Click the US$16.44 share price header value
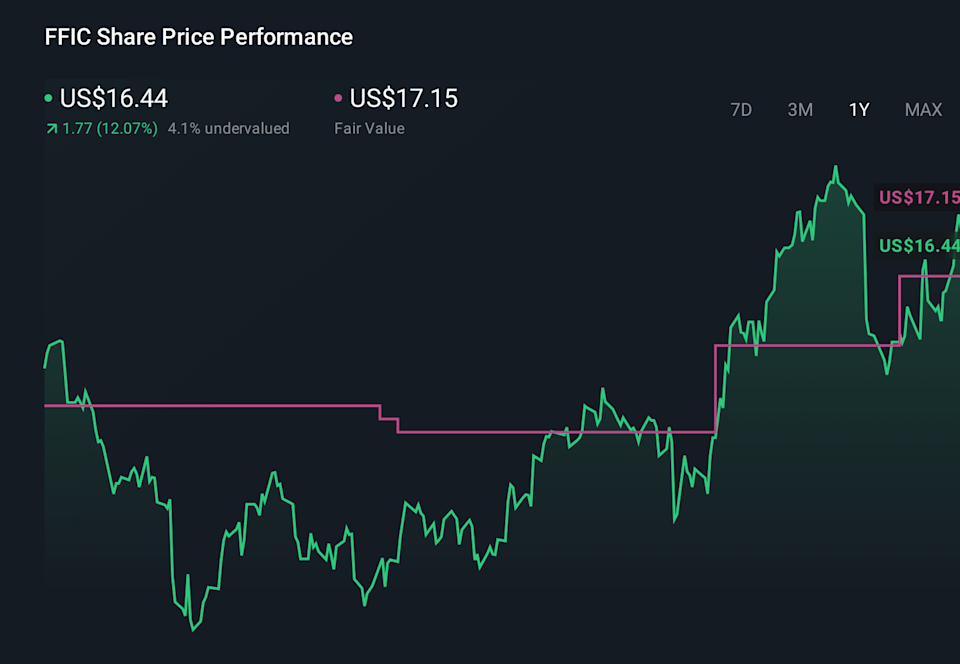The height and width of the screenshot is (664, 960). coord(114,98)
